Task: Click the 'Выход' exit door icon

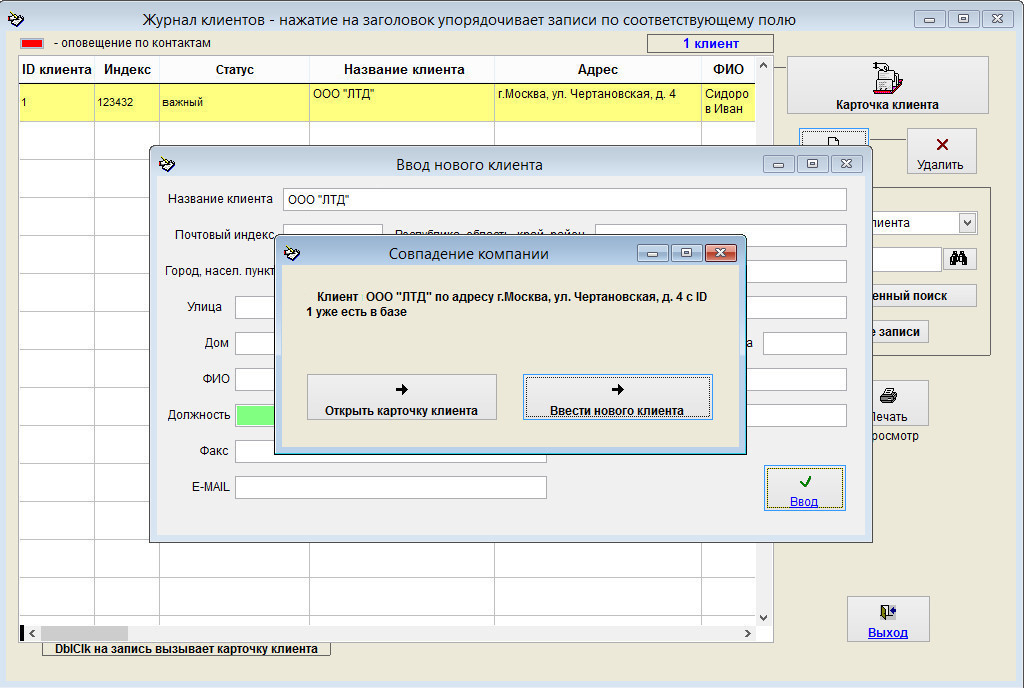Action: [887, 619]
